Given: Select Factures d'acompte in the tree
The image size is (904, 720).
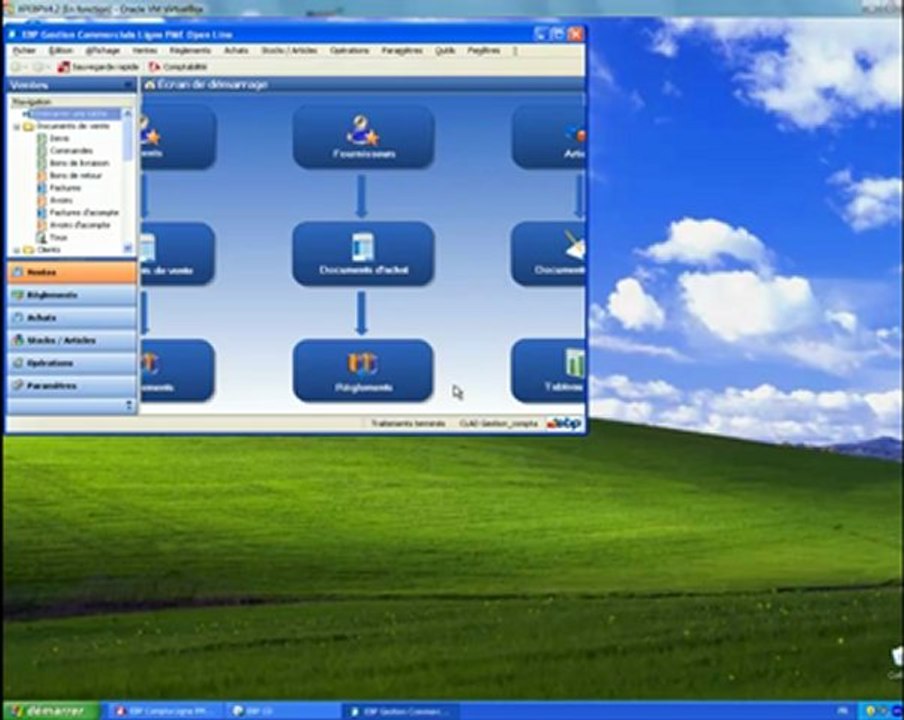Looking at the screenshot, I should tap(84, 213).
